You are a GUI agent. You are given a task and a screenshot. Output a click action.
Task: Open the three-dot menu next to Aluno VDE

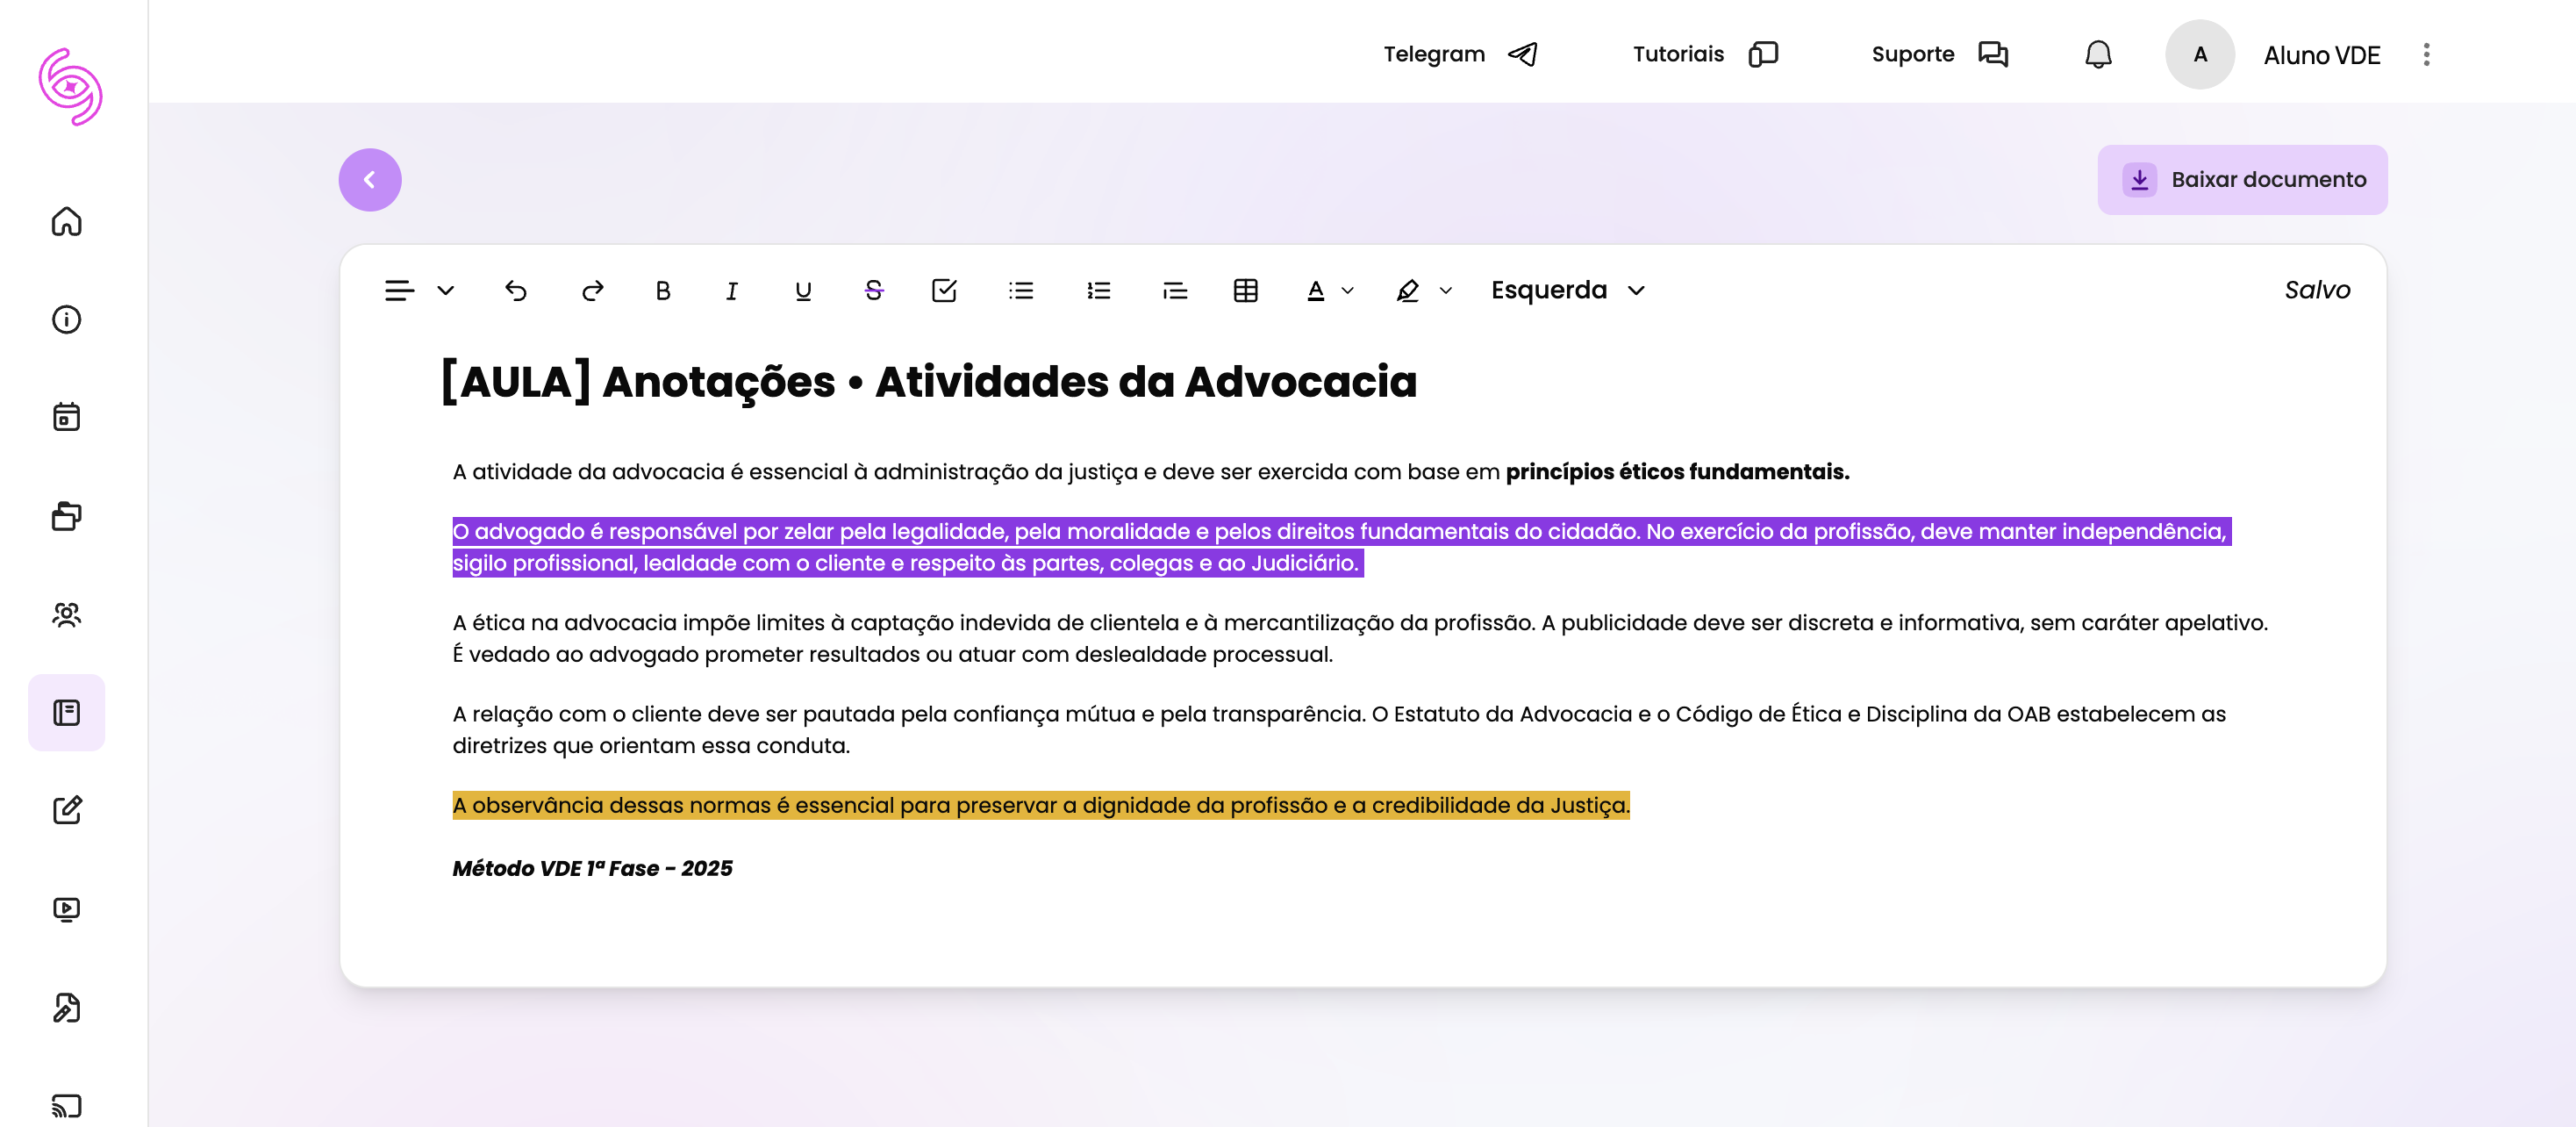[x=2425, y=54]
